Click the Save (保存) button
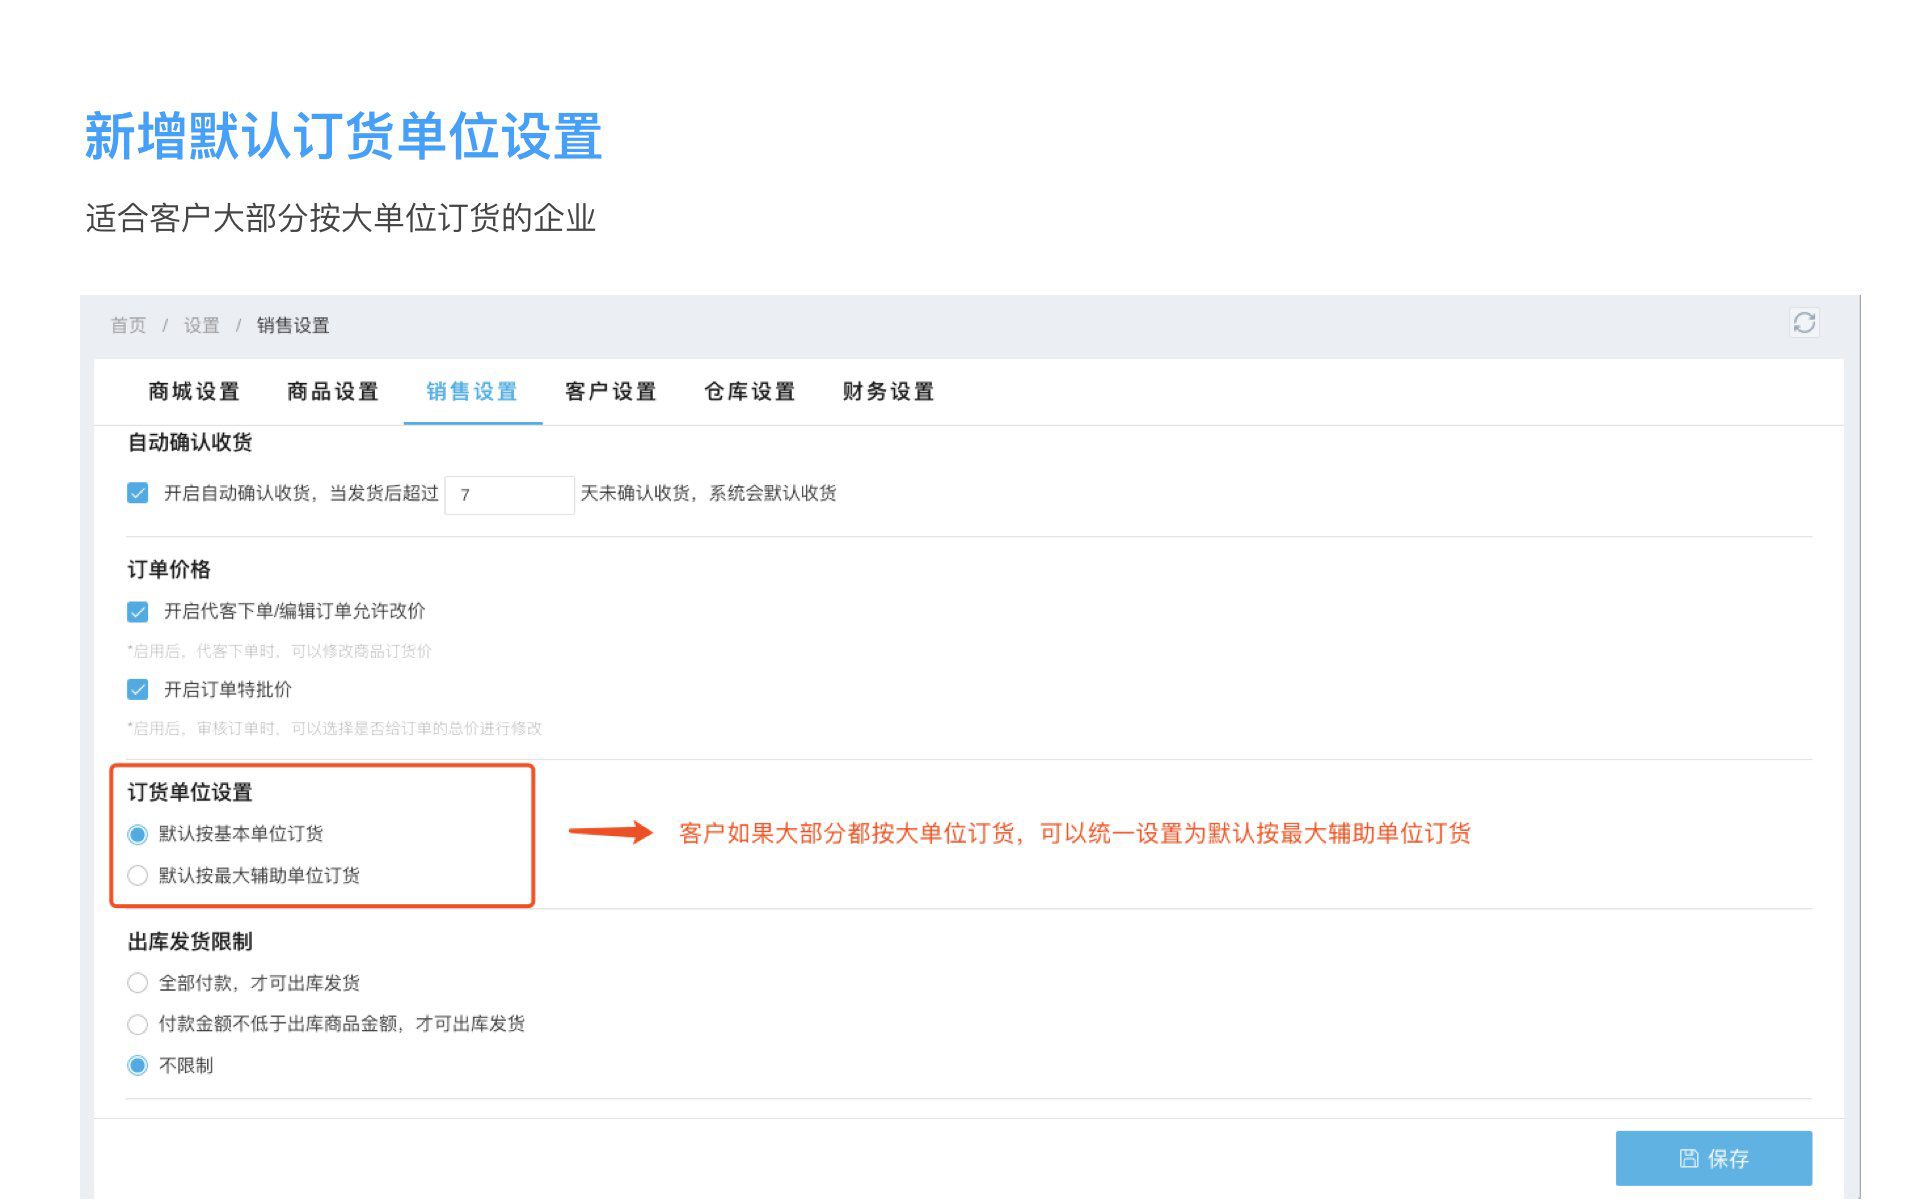 coord(1713,1158)
